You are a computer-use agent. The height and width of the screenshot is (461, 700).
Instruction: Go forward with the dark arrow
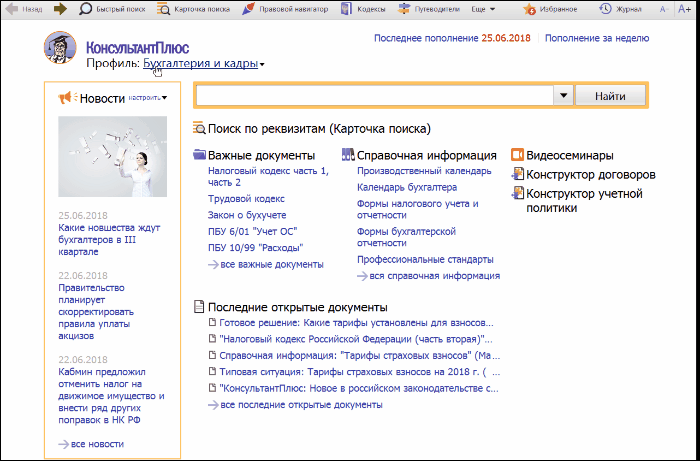pyautogui.click(x=60, y=9)
